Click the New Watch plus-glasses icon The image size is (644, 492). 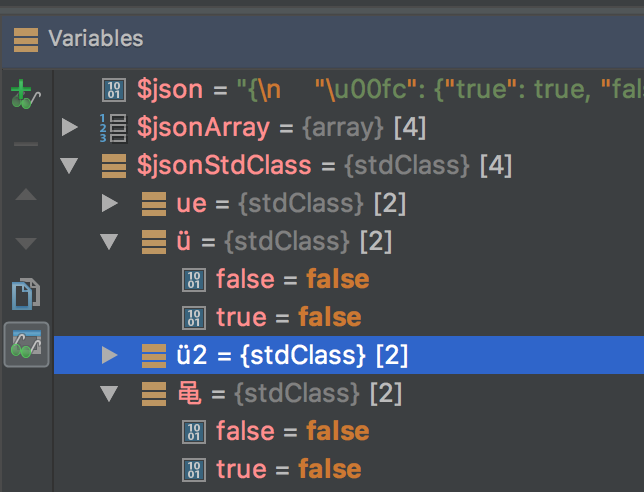tap(25, 95)
